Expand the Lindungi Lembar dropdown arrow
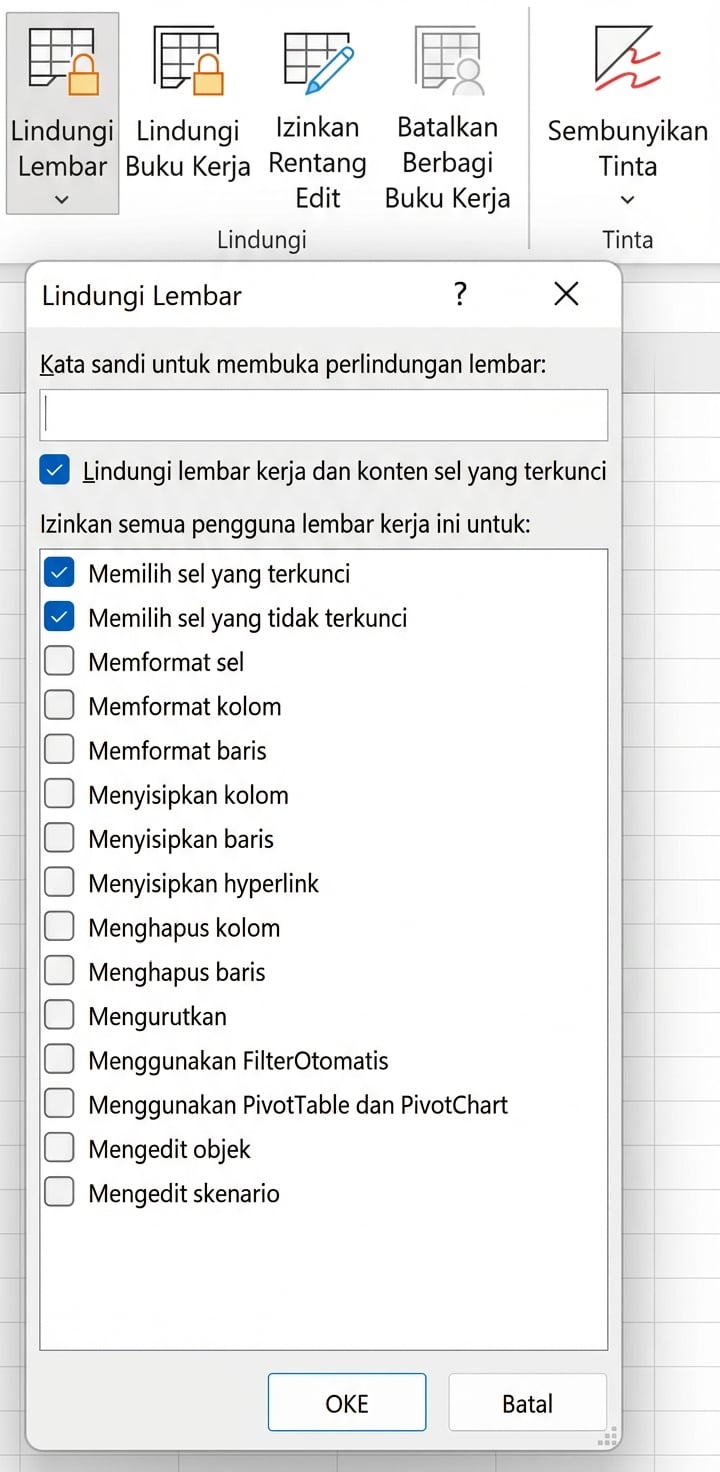Viewport: 720px width, 1472px height. pos(61,199)
